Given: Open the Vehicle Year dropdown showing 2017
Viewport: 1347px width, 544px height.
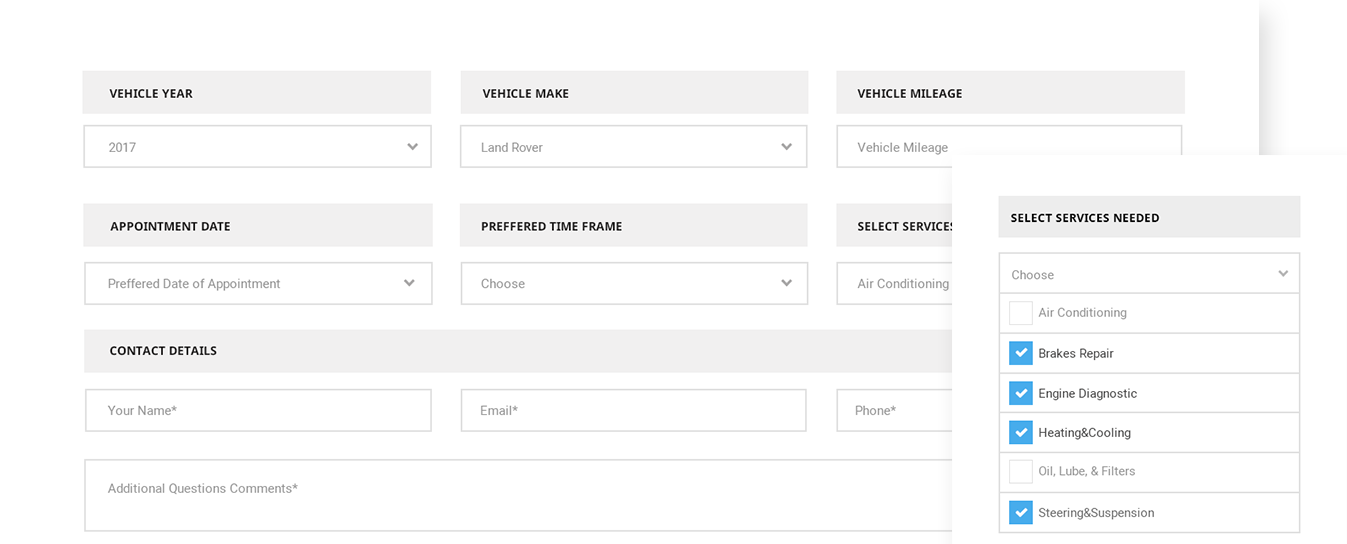Looking at the screenshot, I should pos(257,147).
